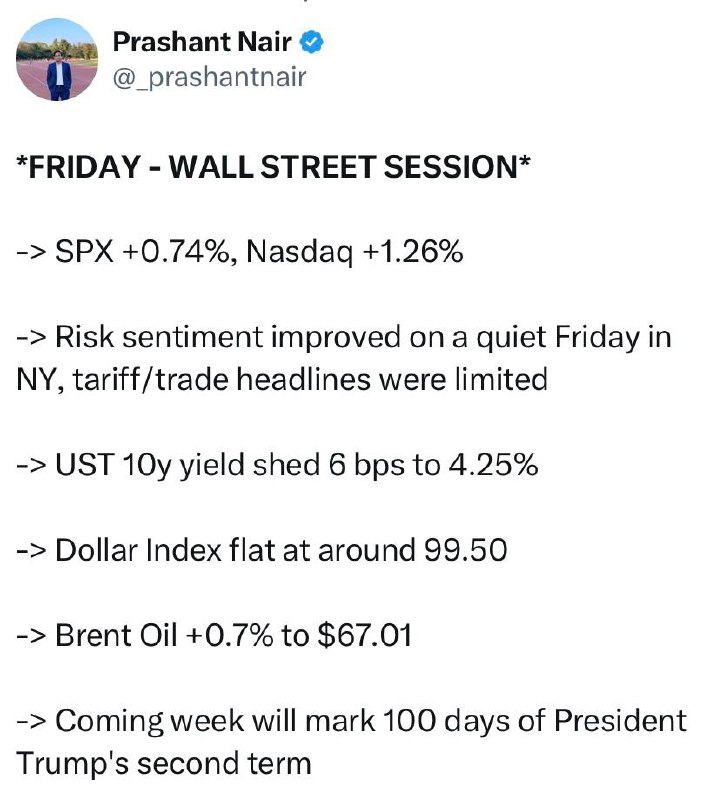Open Prashant Nair's profile picture
Viewport: 703px width, 800px height.
57,60
